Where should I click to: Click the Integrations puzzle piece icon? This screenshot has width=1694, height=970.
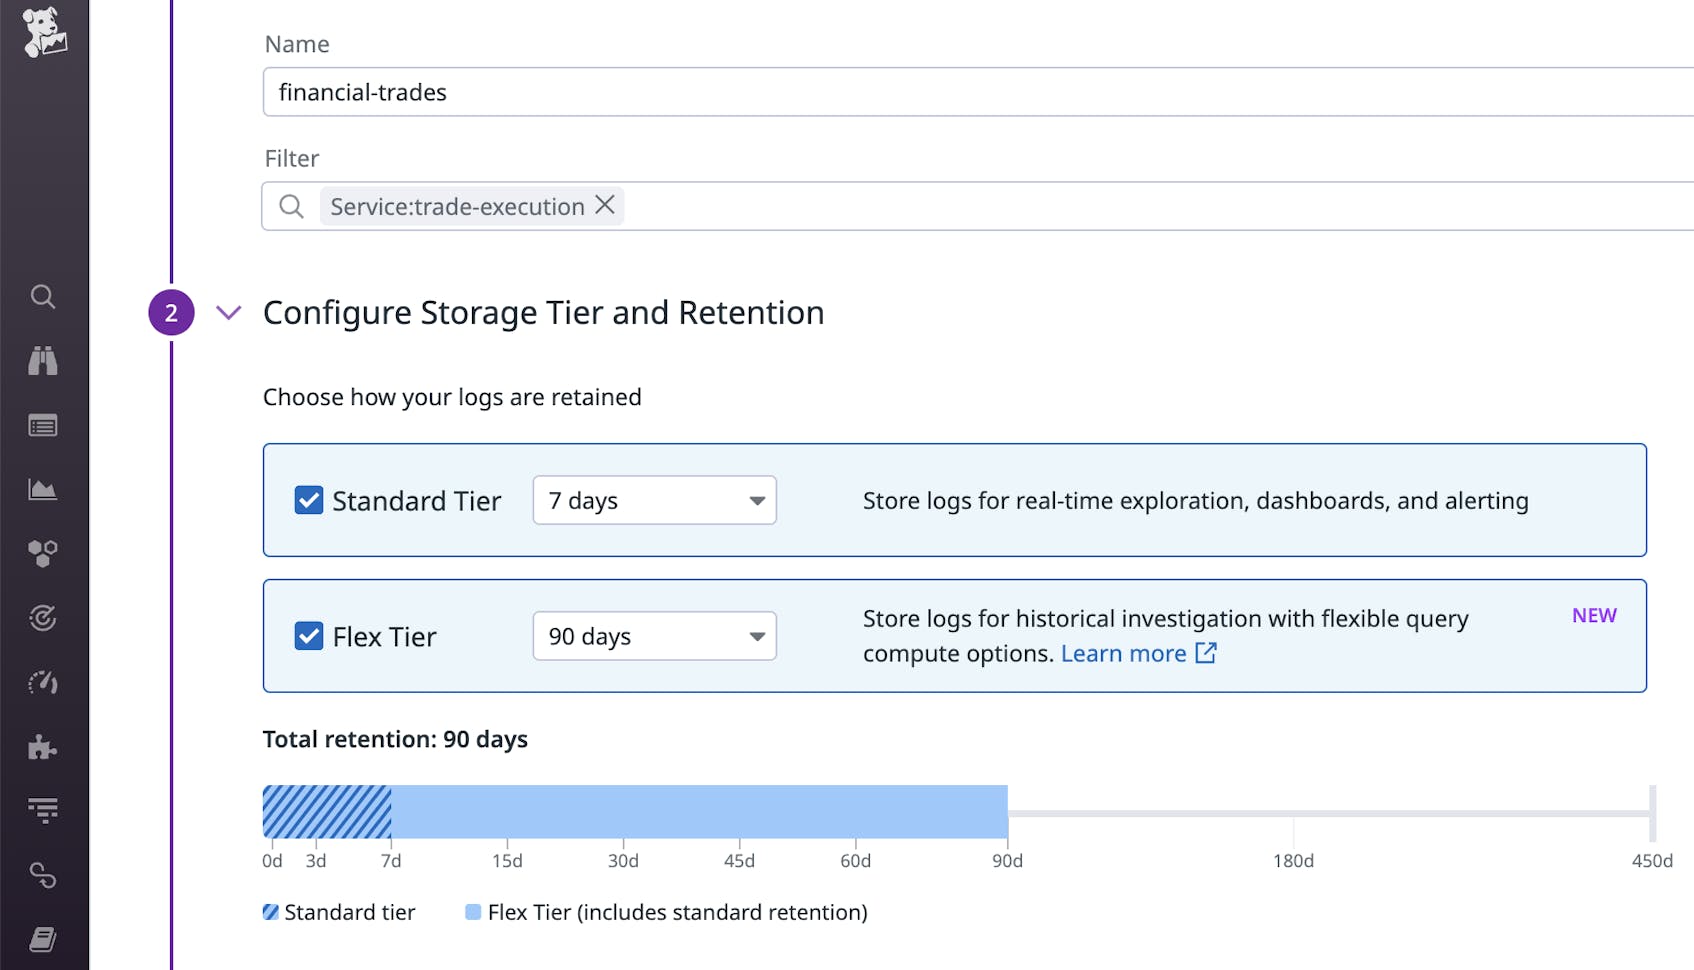point(44,747)
